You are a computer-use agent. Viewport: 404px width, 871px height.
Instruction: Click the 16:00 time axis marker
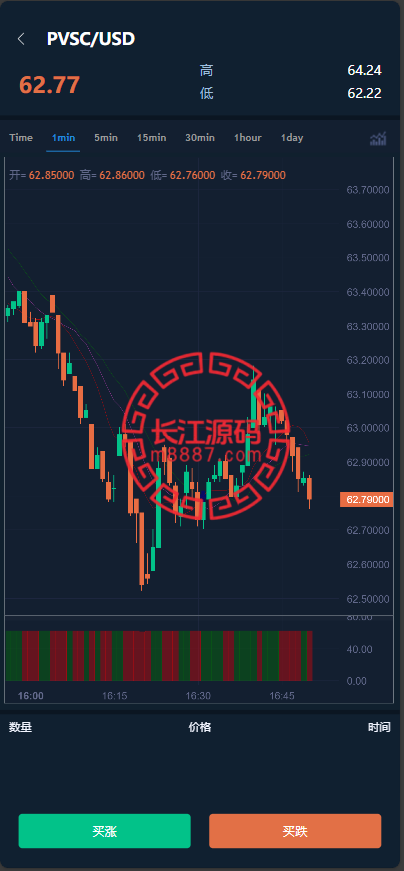tap(31, 695)
